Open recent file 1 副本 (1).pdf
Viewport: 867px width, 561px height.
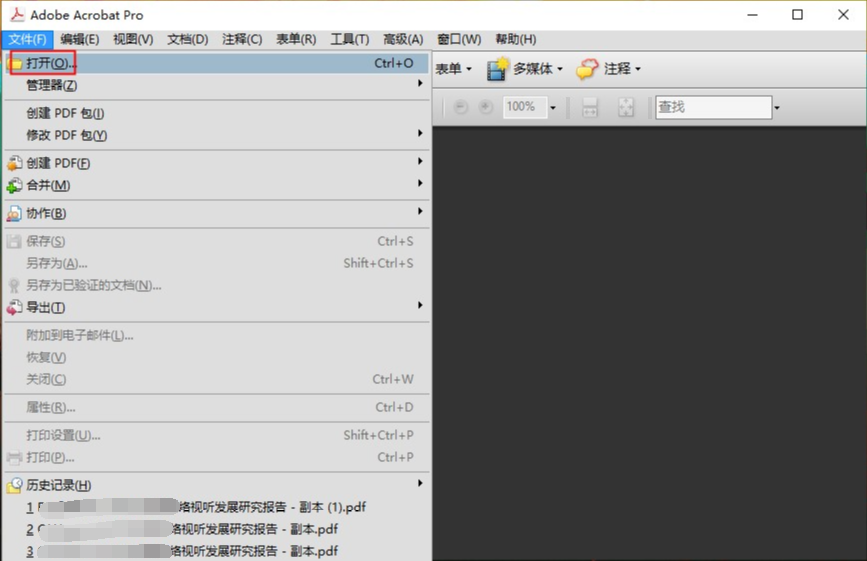pos(217,507)
